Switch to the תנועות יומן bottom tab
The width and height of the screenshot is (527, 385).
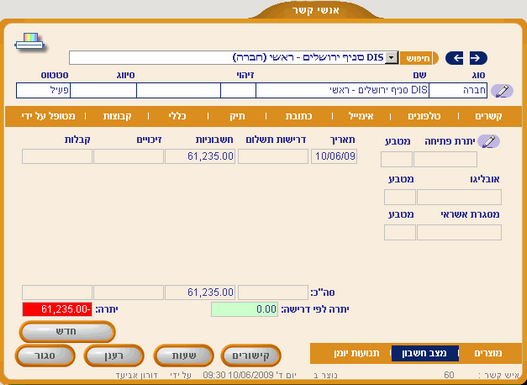tap(357, 353)
